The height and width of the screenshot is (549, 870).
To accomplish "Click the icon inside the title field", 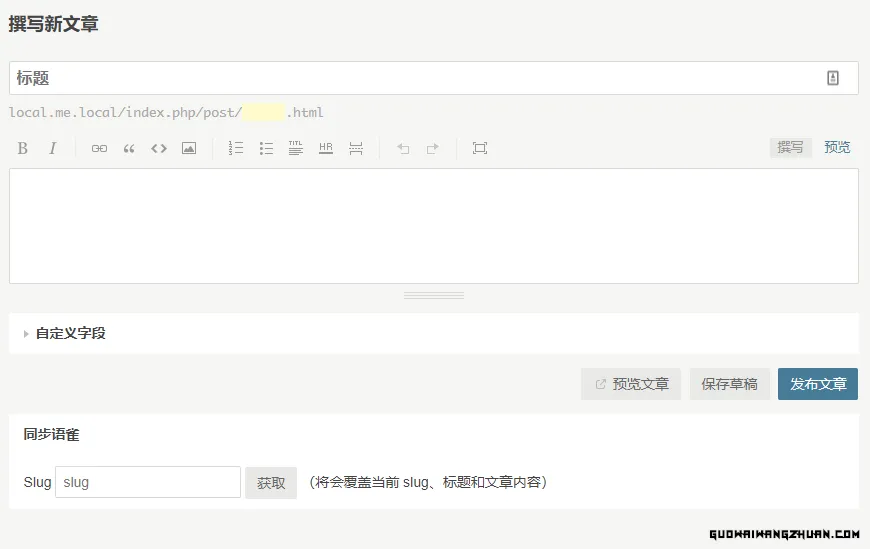I will 833,78.
